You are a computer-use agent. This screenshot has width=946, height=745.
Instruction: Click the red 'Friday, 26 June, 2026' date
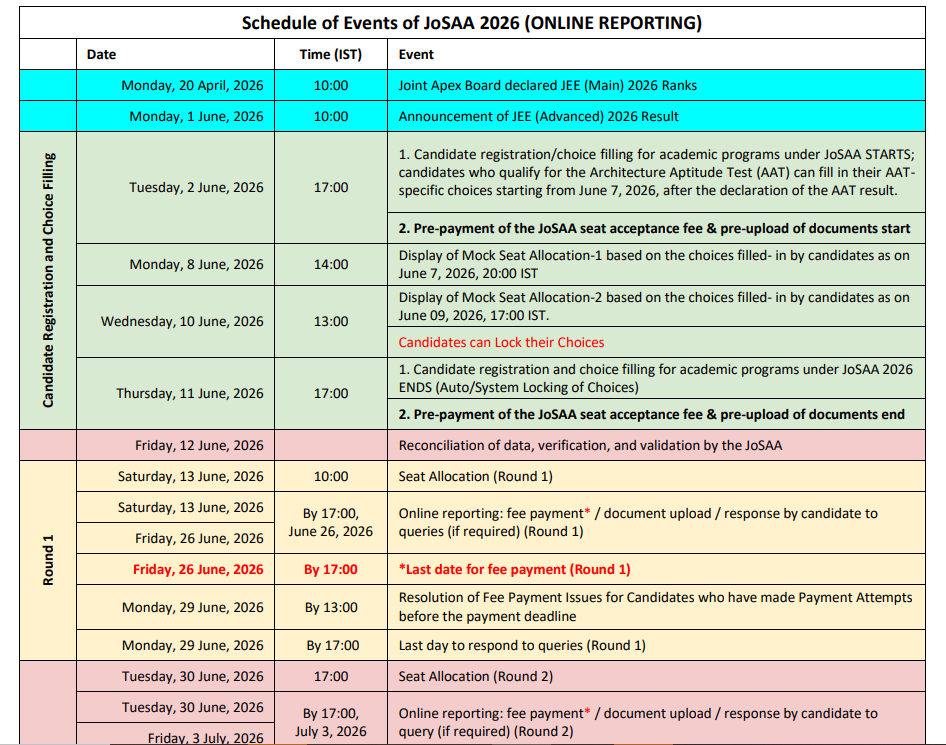(198, 569)
